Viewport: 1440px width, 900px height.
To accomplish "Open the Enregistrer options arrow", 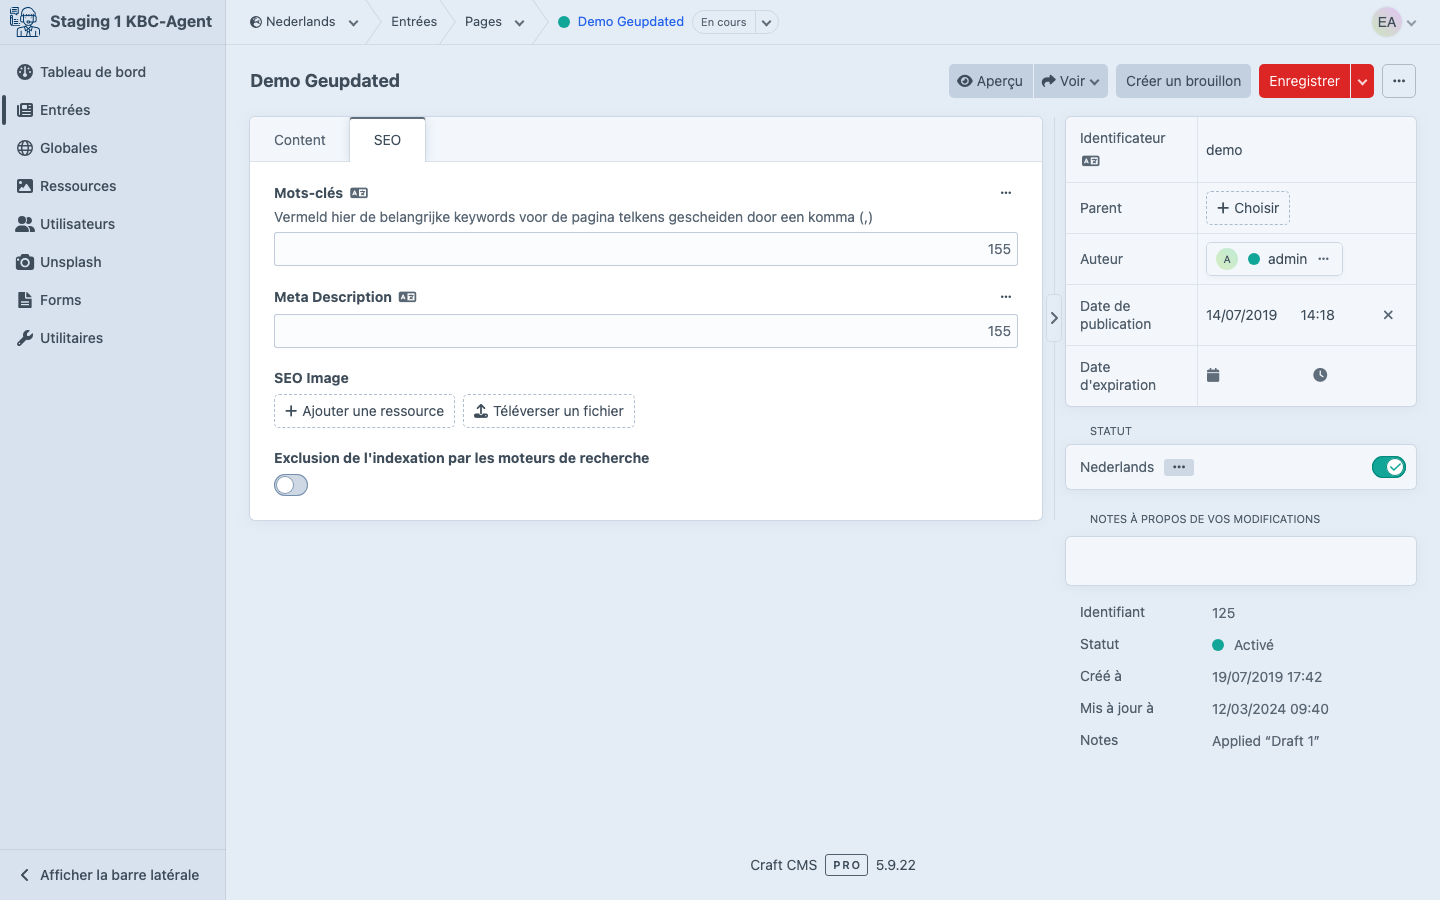I will click(x=1362, y=81).
